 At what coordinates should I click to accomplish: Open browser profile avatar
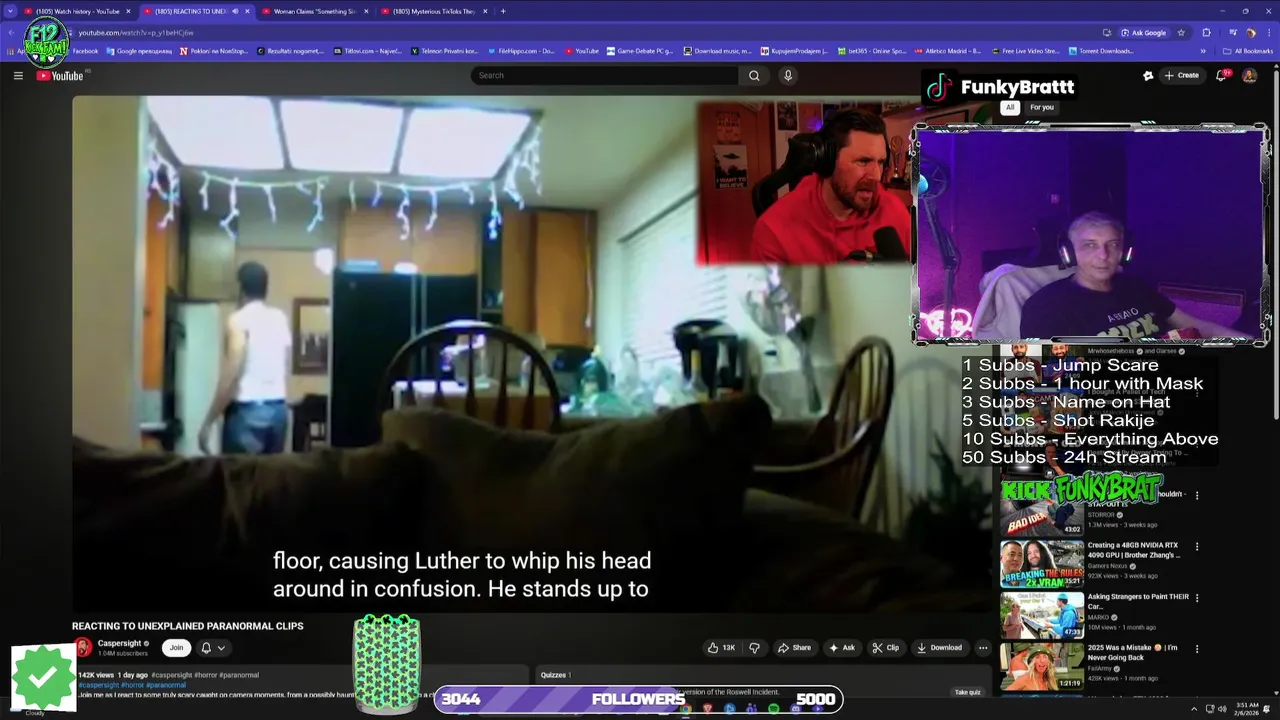tap(1250, 32)
